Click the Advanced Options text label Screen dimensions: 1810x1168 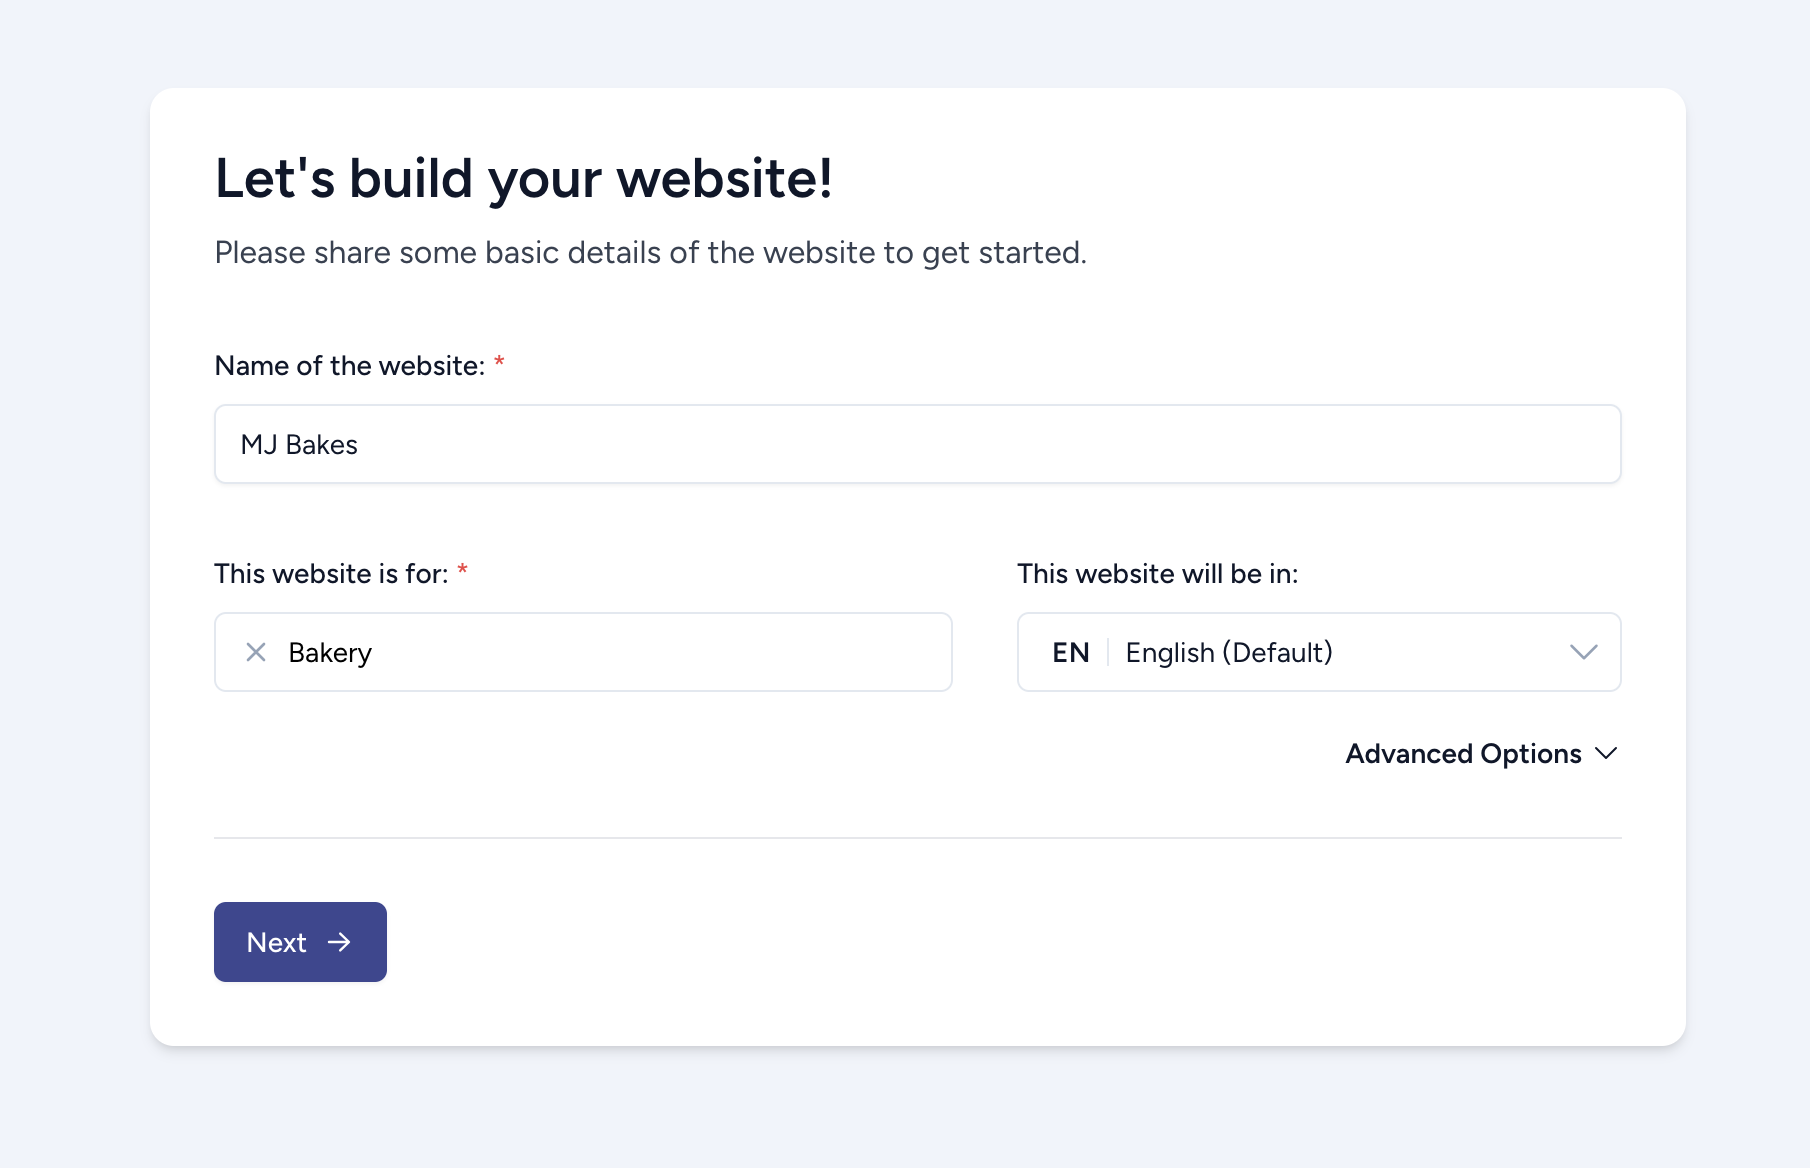pyautogui.click(x=1463, y=754)
